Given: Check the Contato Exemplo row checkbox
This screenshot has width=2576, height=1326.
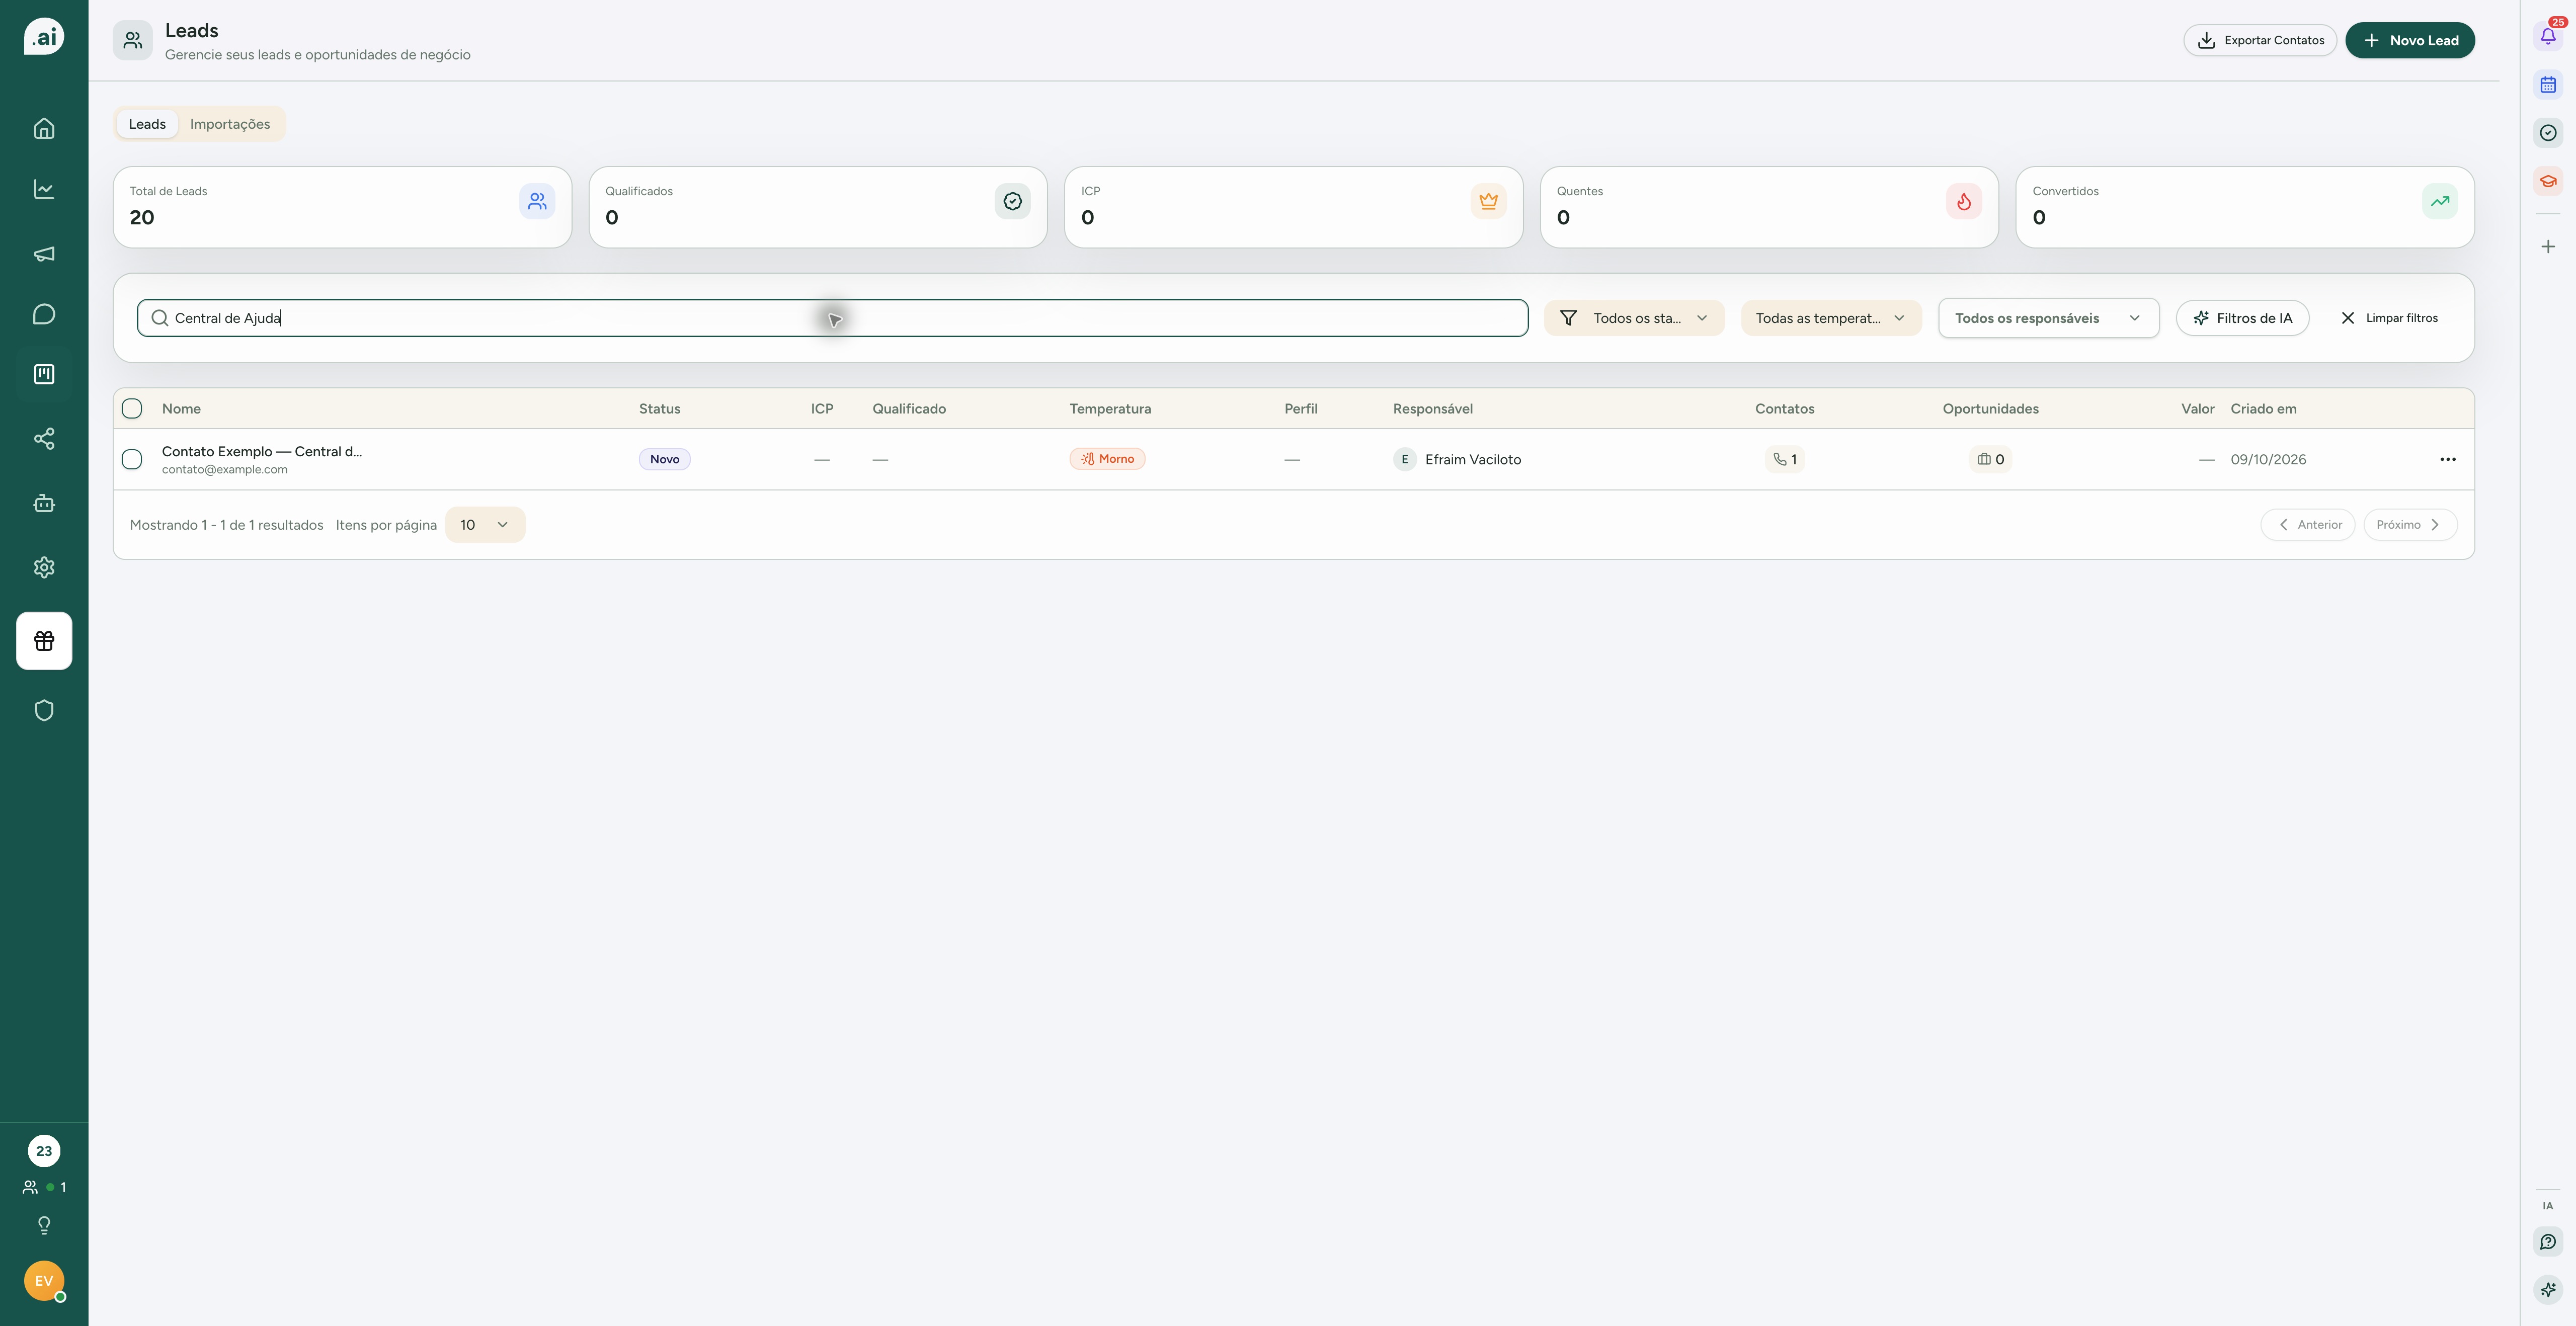Looking at the screenshot, I should point(132,459).
